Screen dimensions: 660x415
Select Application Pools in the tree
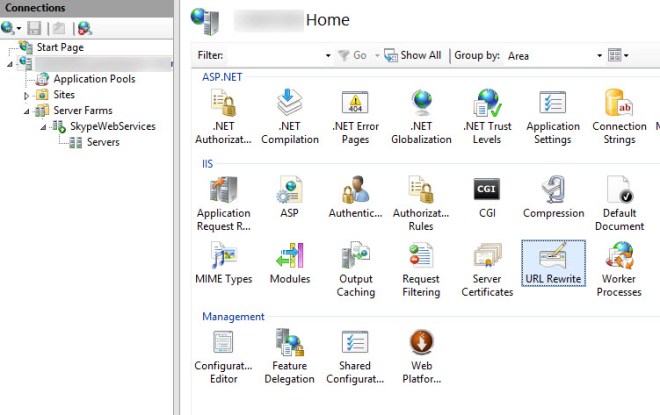(94, 79)
